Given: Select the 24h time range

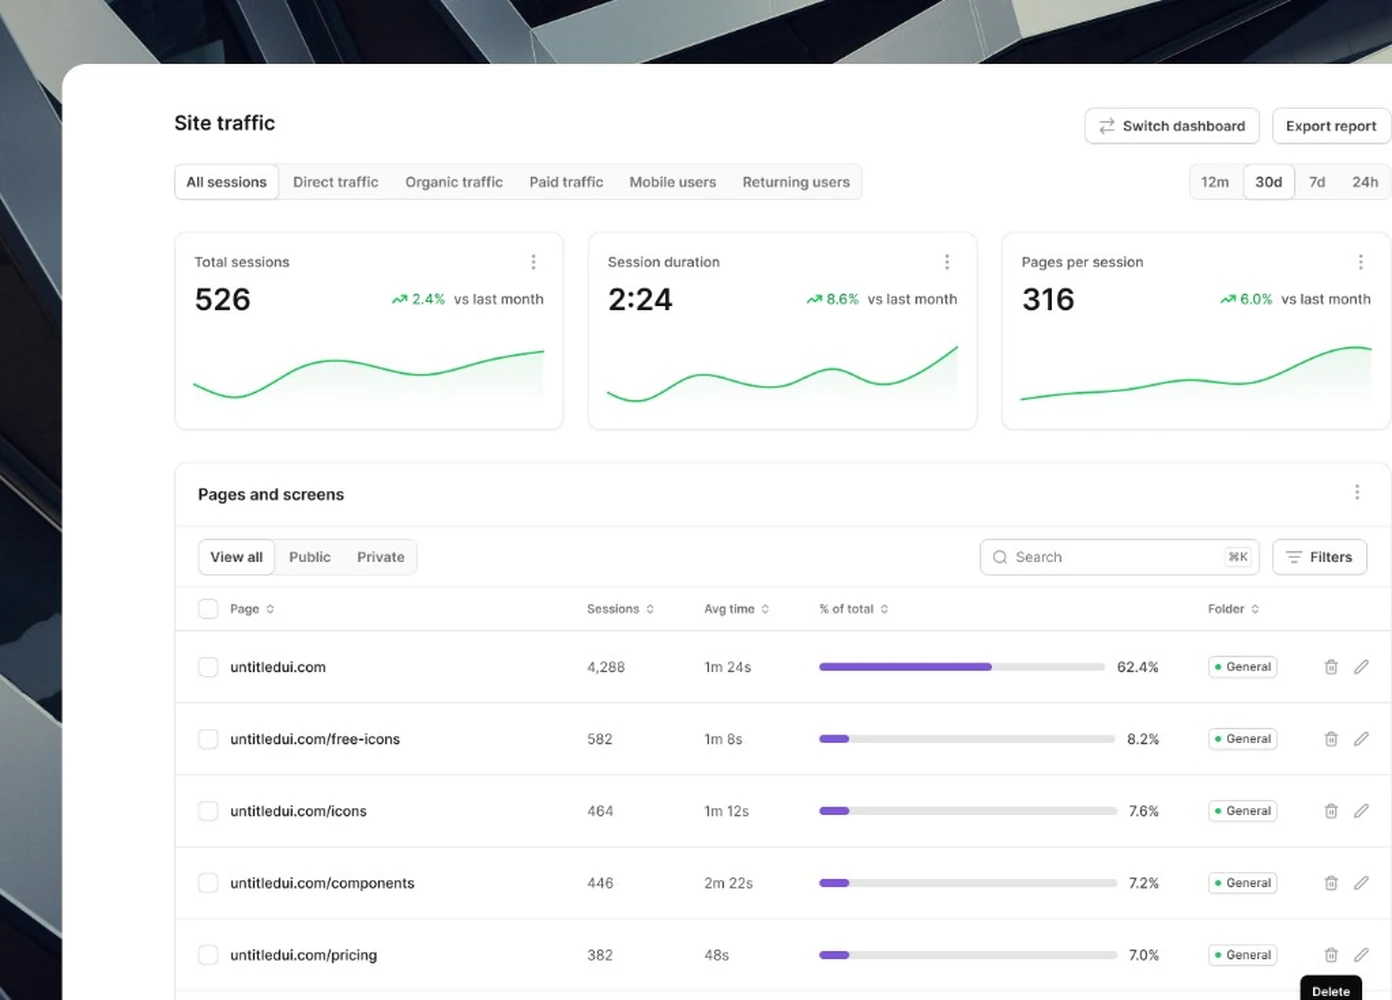Looking at the screenshot, I should [1365, 182].
